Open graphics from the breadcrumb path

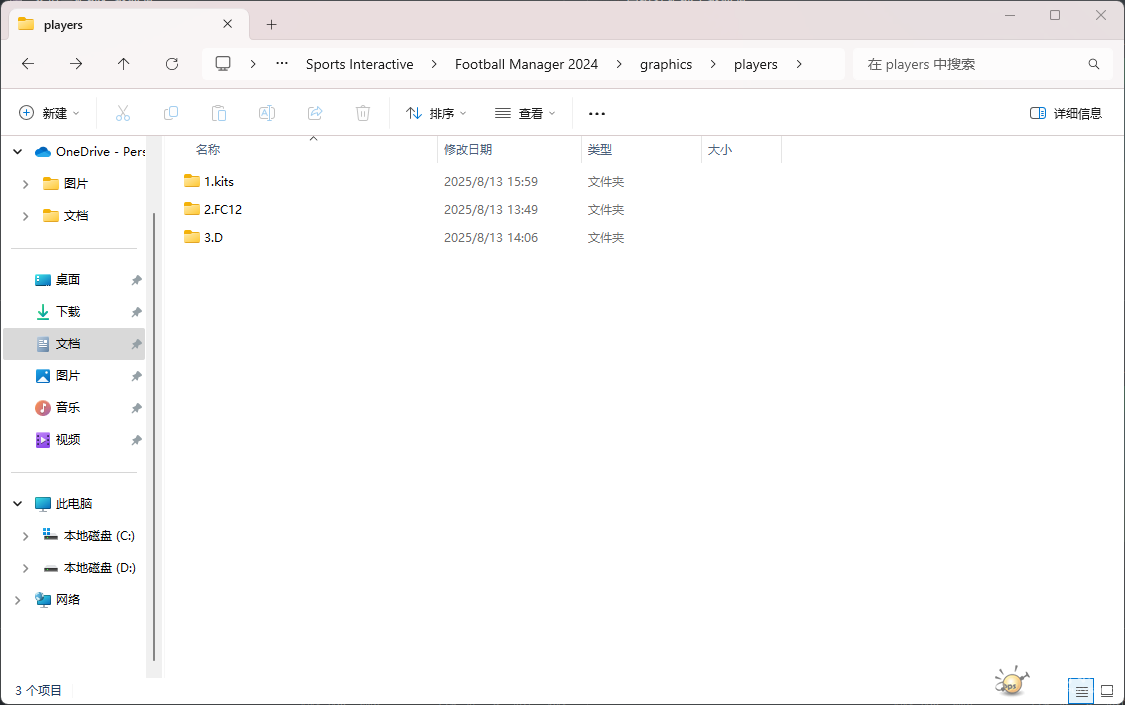pos(666,63)
